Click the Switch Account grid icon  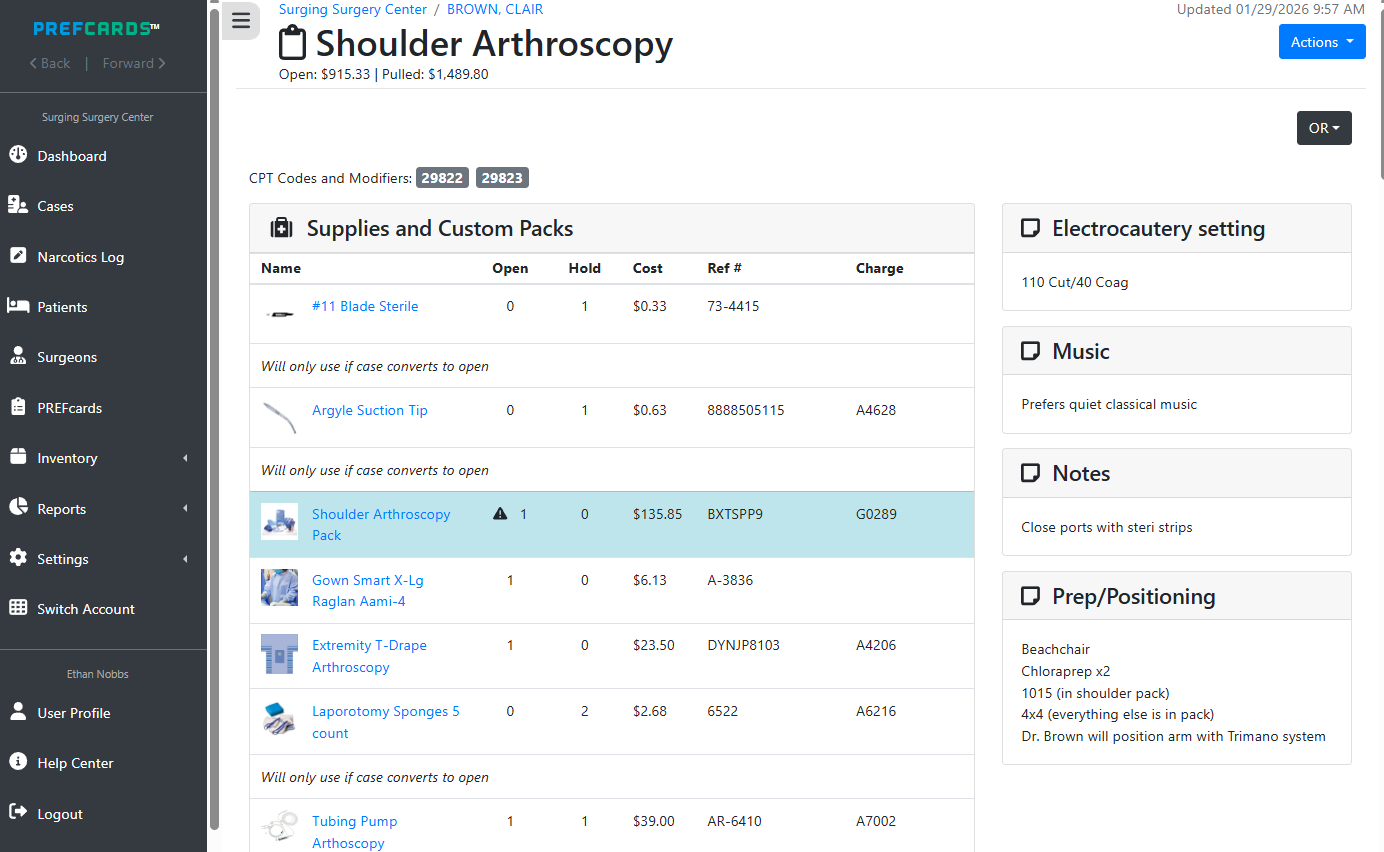18,608
